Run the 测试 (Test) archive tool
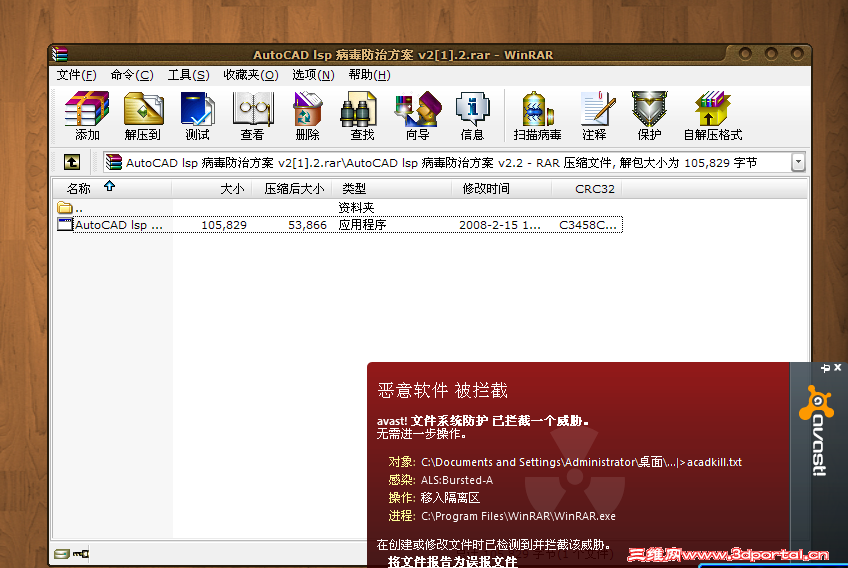The height and width of the screenshot is (568, 848). click(x=197, y=116)
